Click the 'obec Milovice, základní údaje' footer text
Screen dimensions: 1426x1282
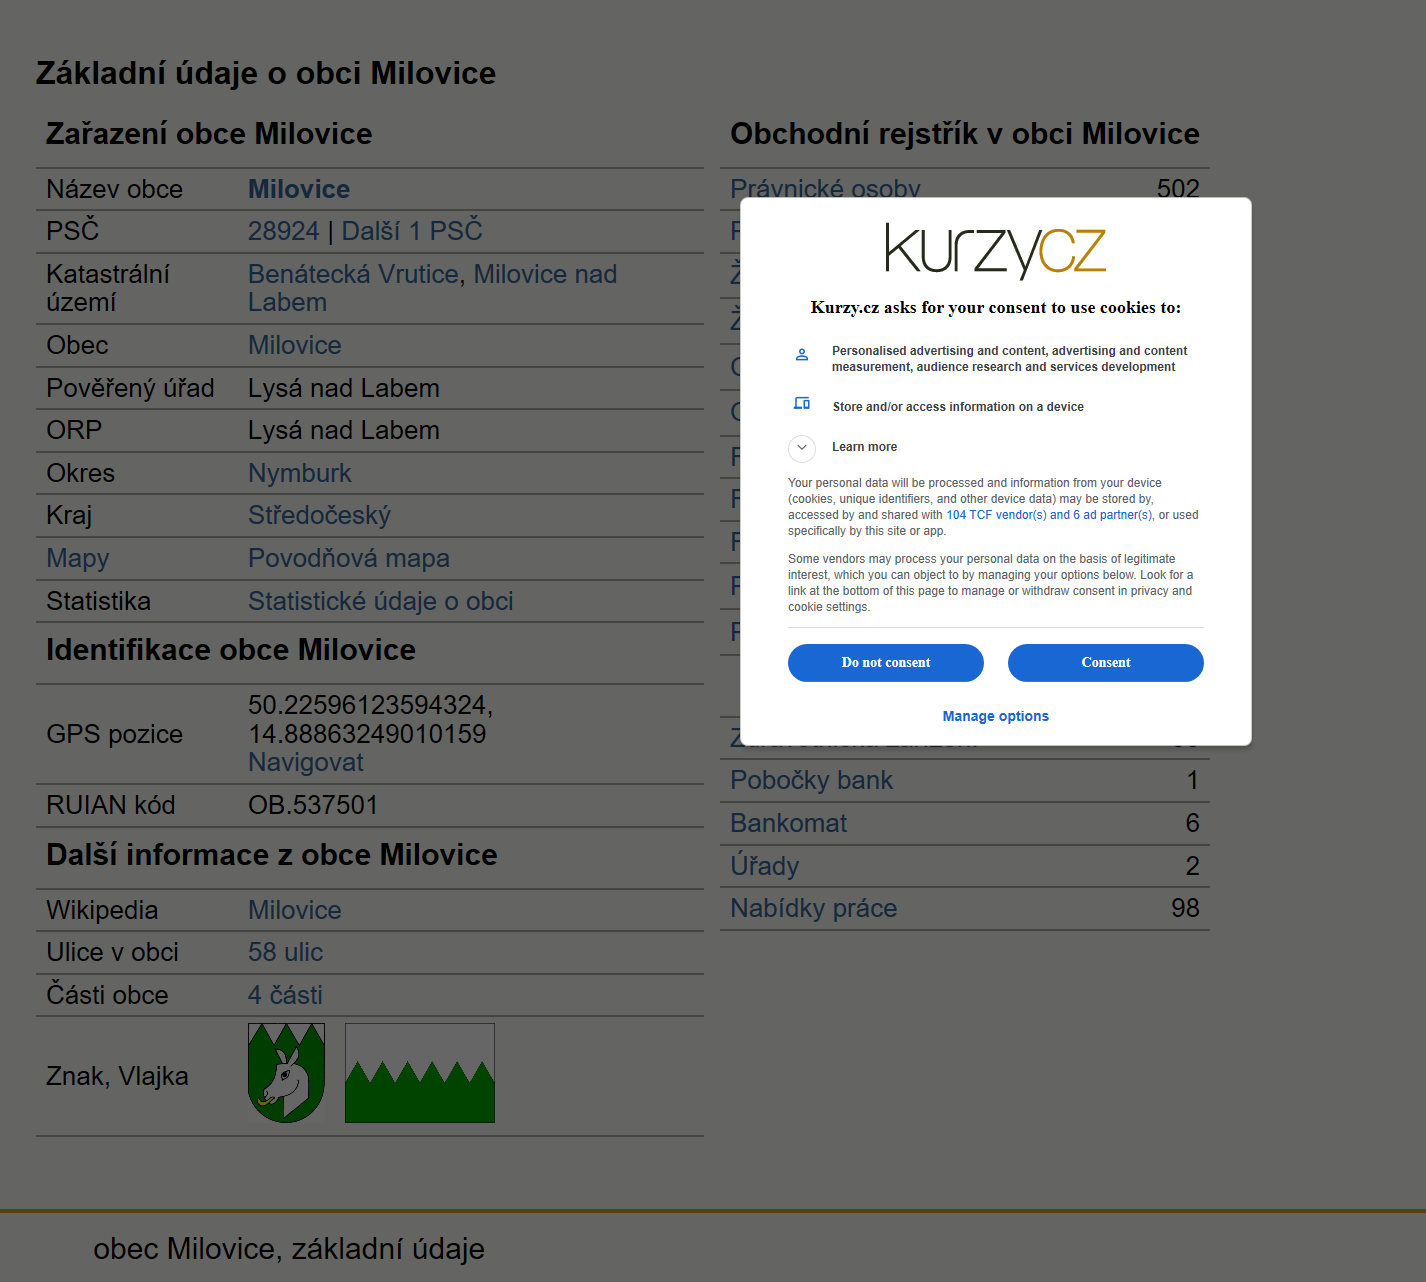point(289,1249)
